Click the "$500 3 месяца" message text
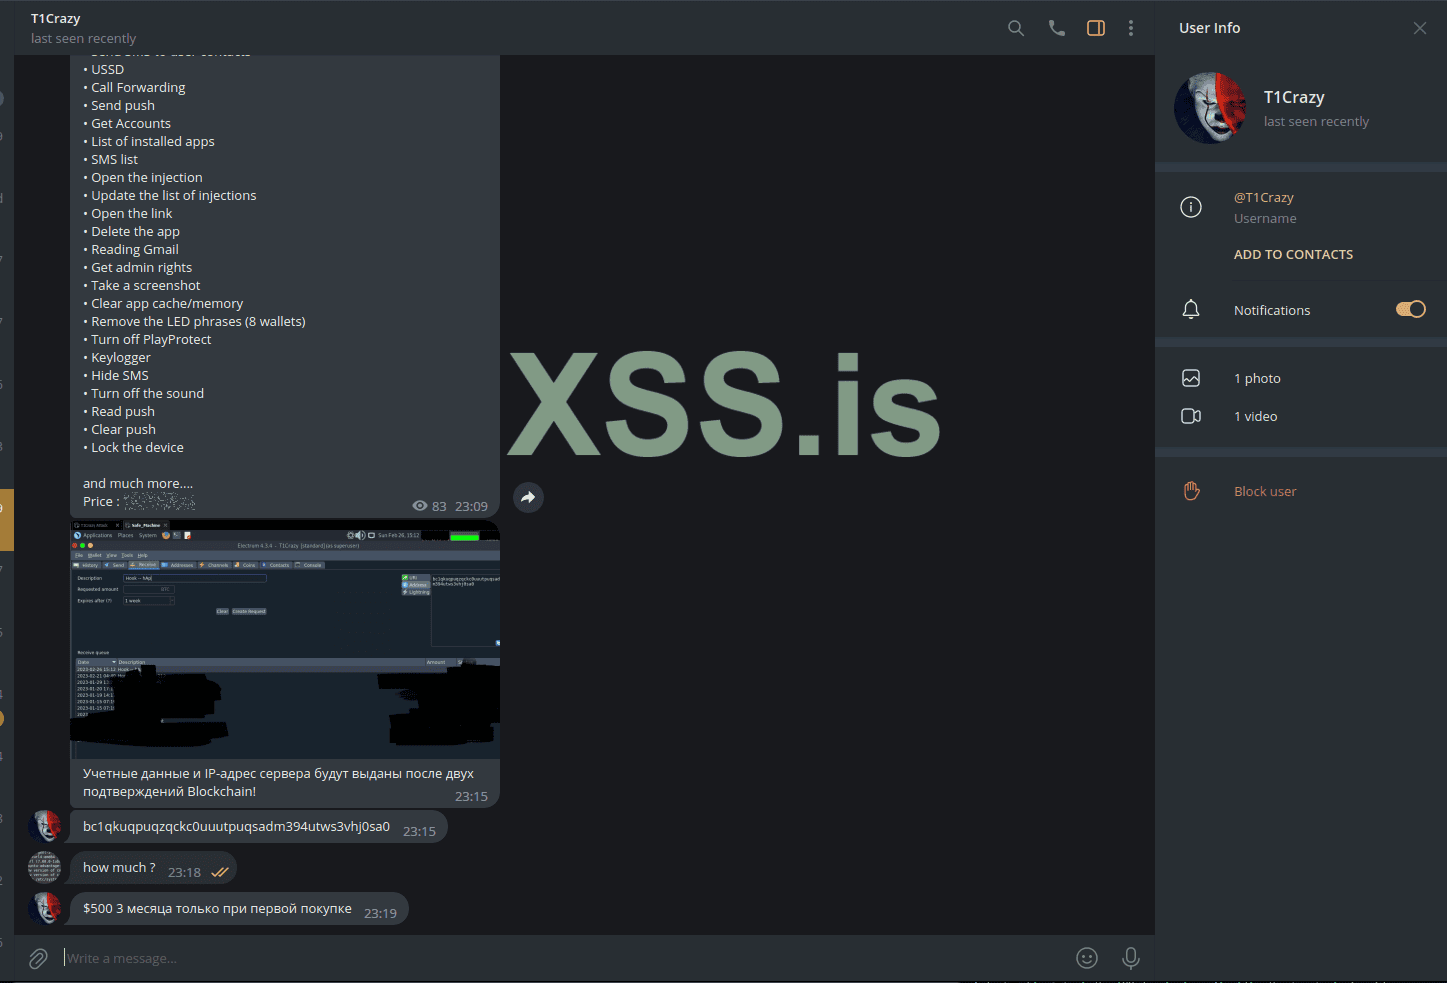 (217, 909)
